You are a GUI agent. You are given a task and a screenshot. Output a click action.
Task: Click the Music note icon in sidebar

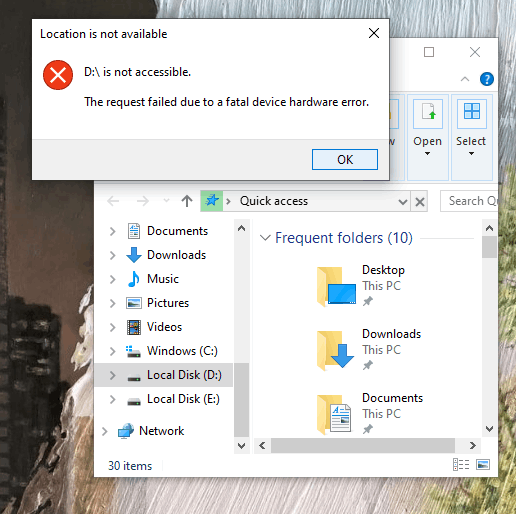coord(134,279)
